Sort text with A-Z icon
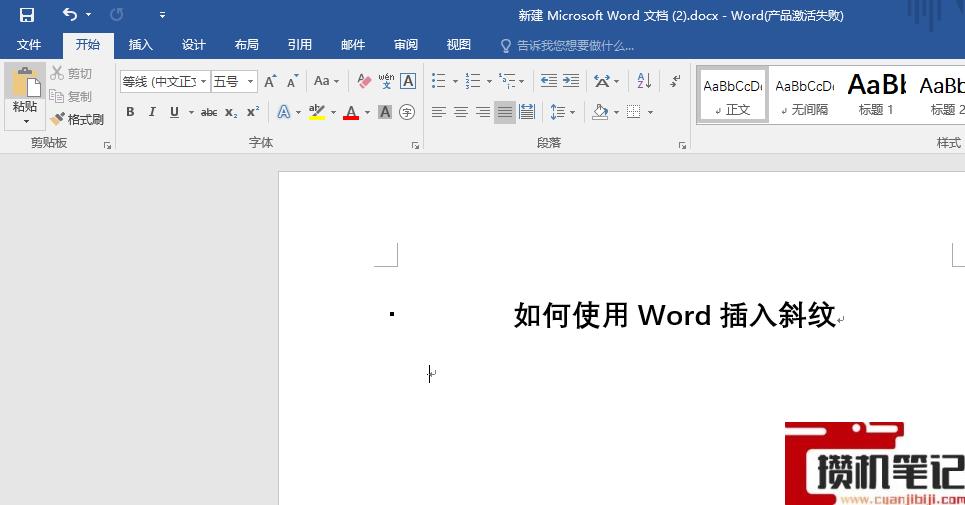This screenshot has height=505, width=965. point(644,81)
